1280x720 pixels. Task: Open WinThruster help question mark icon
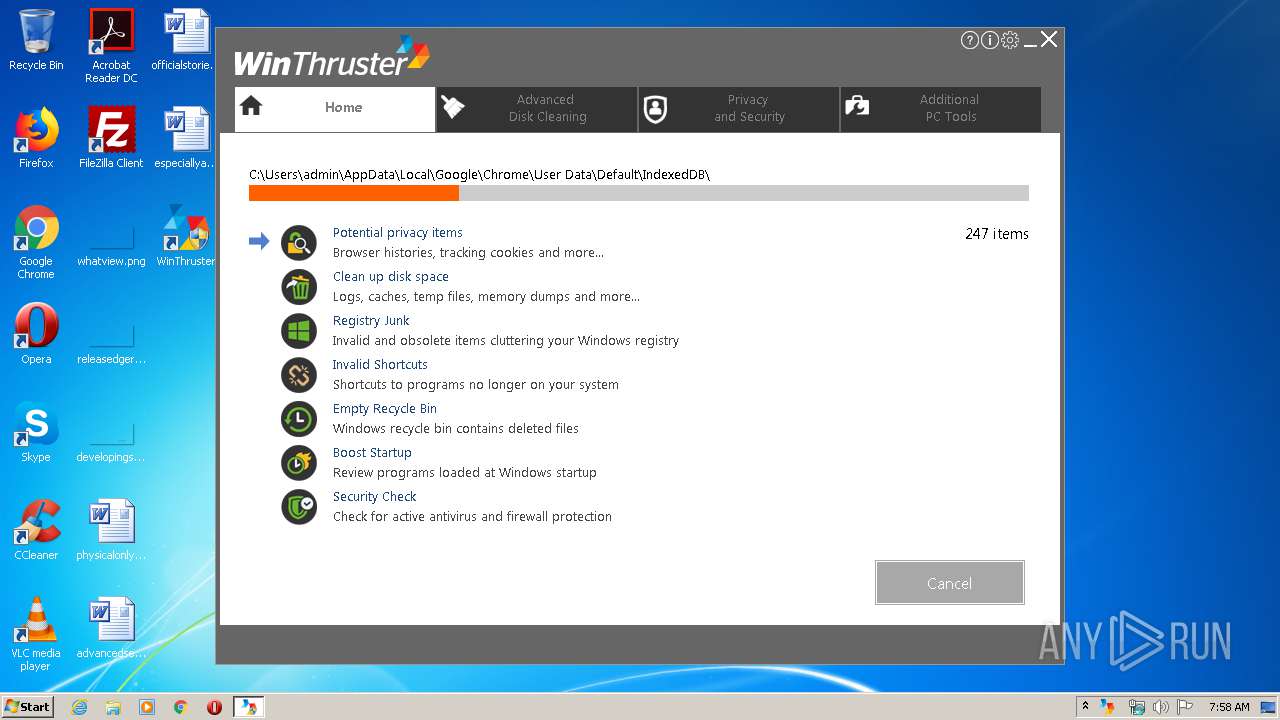[969, 40]
